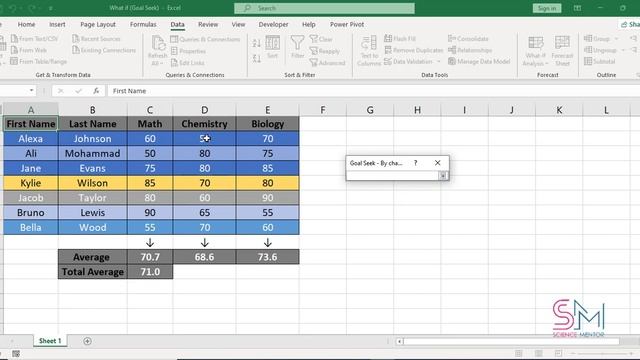Click Refresh All button

pyautogui.click(x=158, y=51)
